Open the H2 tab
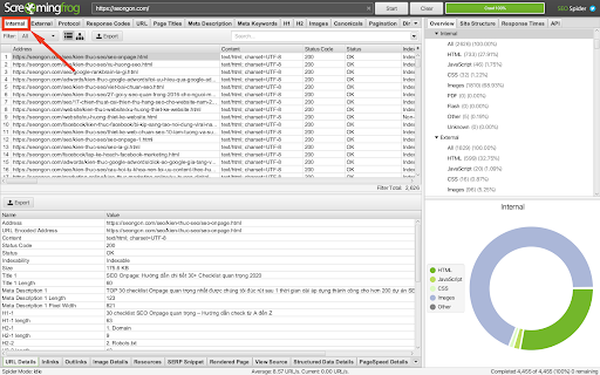Screen dimensions: 600x375 point(300,23)
